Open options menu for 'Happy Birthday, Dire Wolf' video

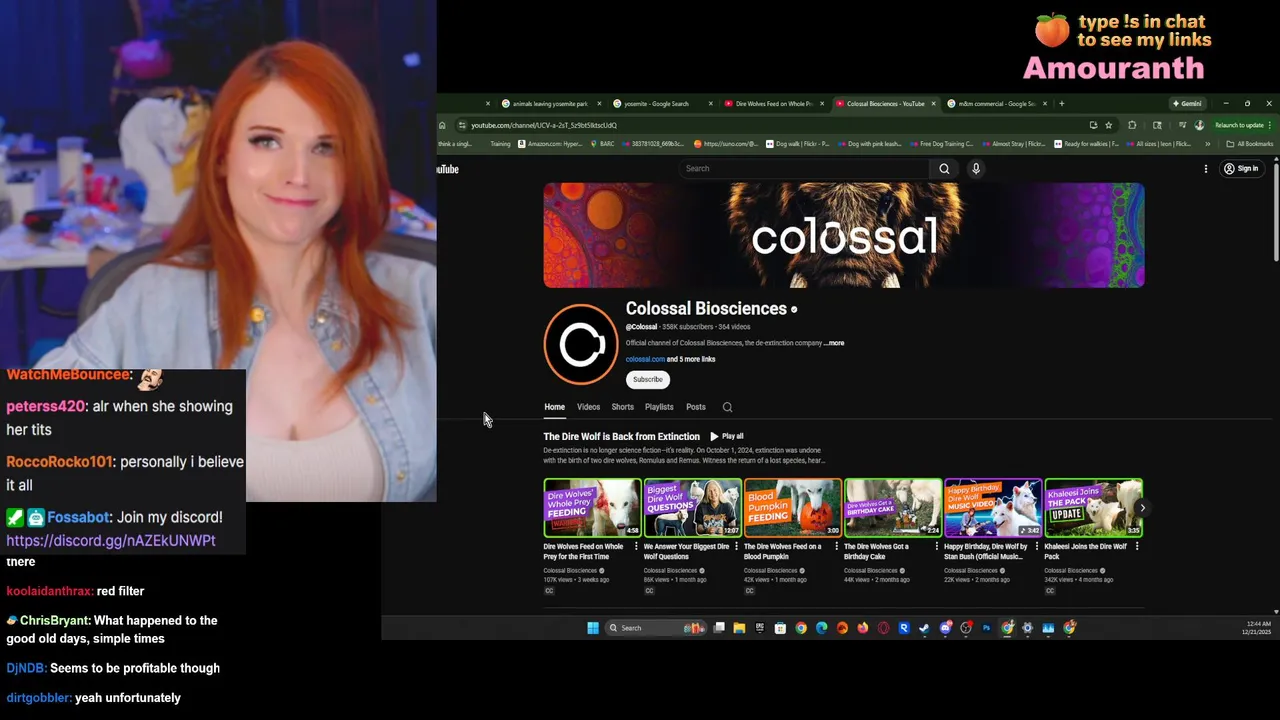1037,547
